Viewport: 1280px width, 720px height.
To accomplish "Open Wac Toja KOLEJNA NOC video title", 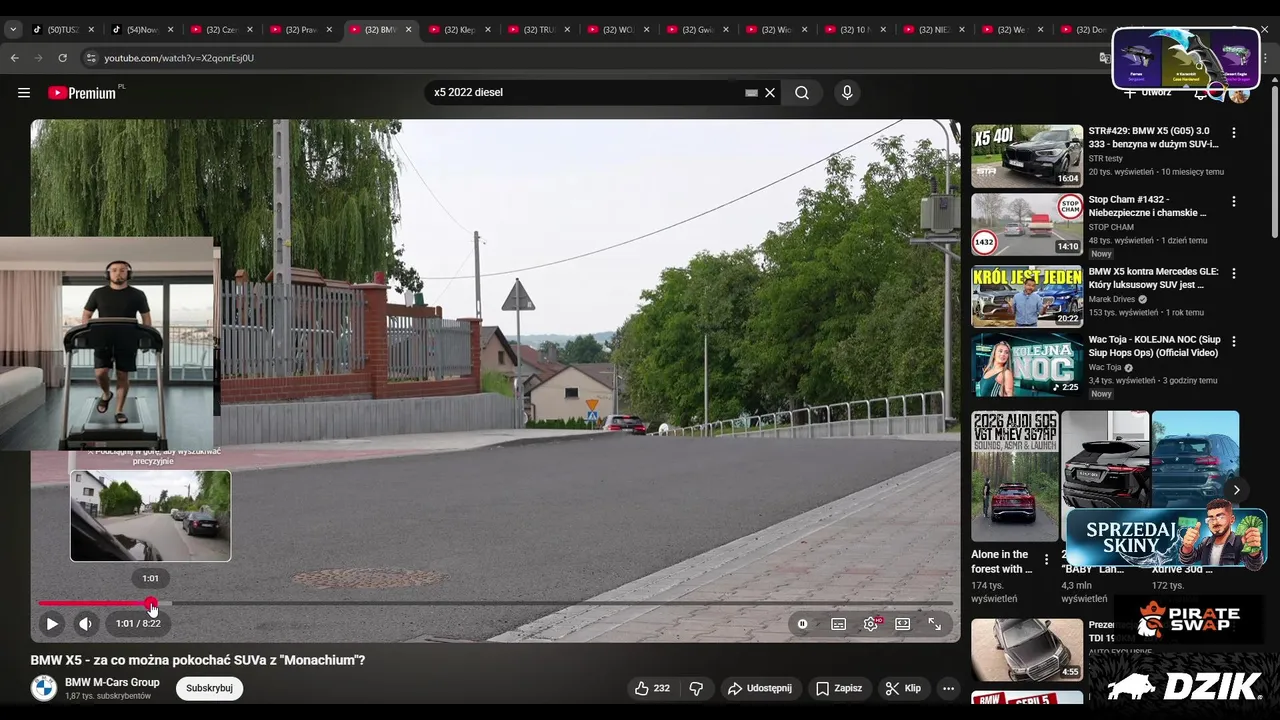I will point(1154,346).
